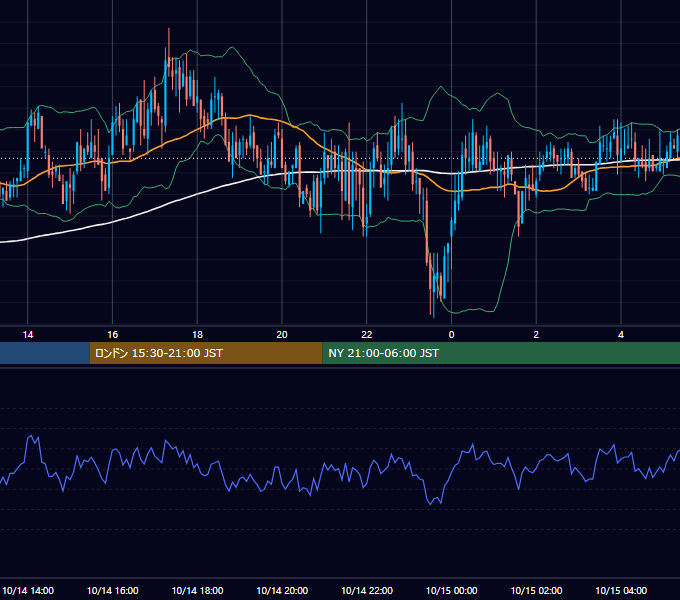The image size is (680, 600).
Task: Click the NY session bar 21:00-06:00 JST
Action: click(501, 353)
